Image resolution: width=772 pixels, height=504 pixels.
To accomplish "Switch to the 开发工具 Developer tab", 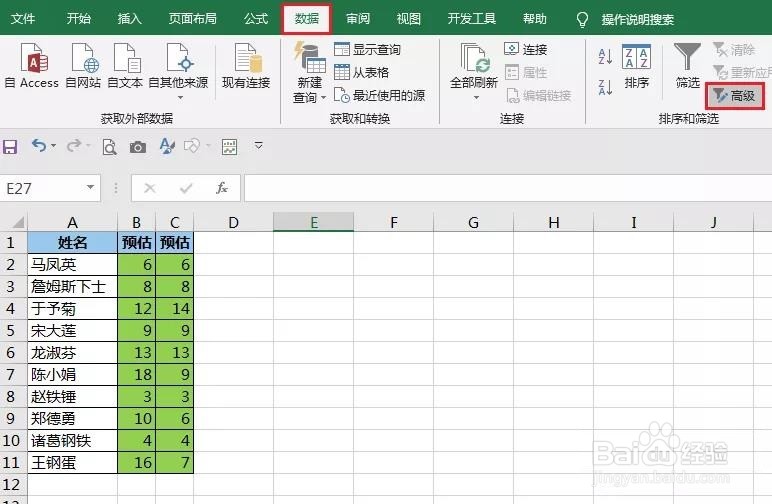I will tap(472, 19).
